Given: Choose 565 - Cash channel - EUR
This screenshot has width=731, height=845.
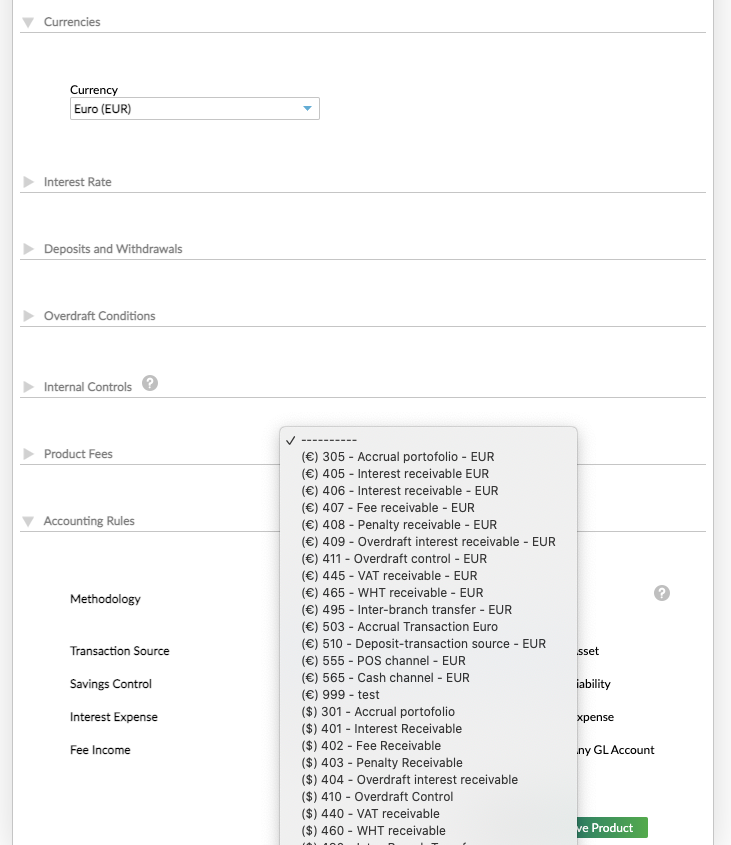Looking at the screenshot, I should coord(384,678).
